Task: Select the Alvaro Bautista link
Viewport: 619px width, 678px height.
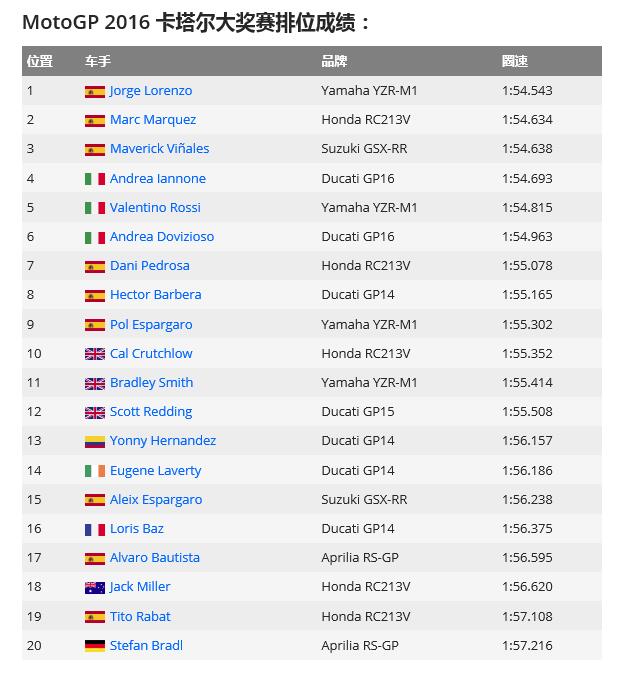Action: pyautogui.click(x=155, y=558)
